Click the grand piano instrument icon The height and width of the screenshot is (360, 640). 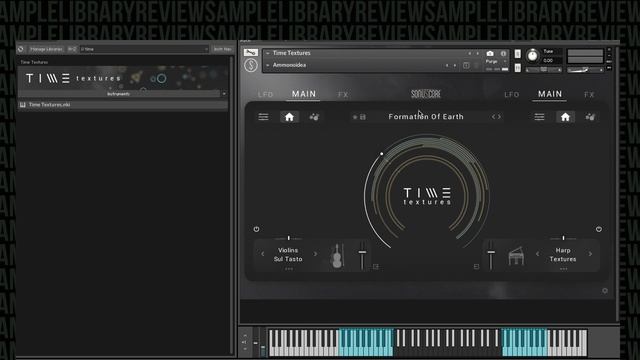(516, 256)
